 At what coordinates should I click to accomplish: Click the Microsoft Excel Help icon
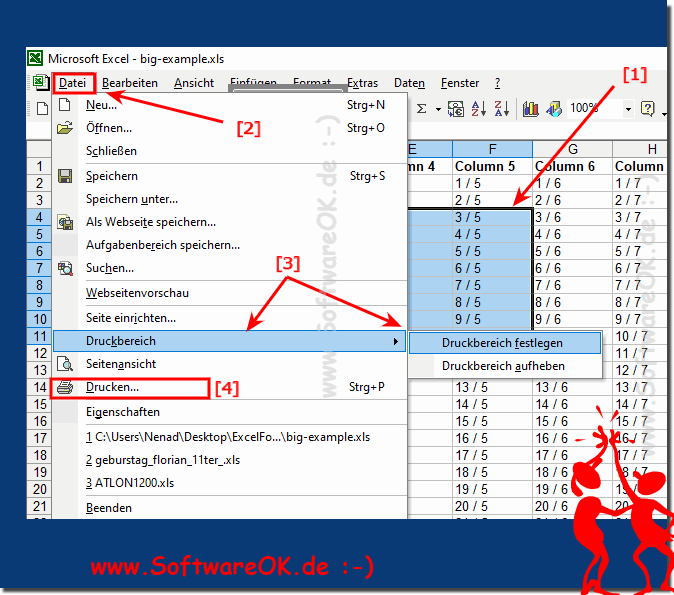click(x=647, y=109)
